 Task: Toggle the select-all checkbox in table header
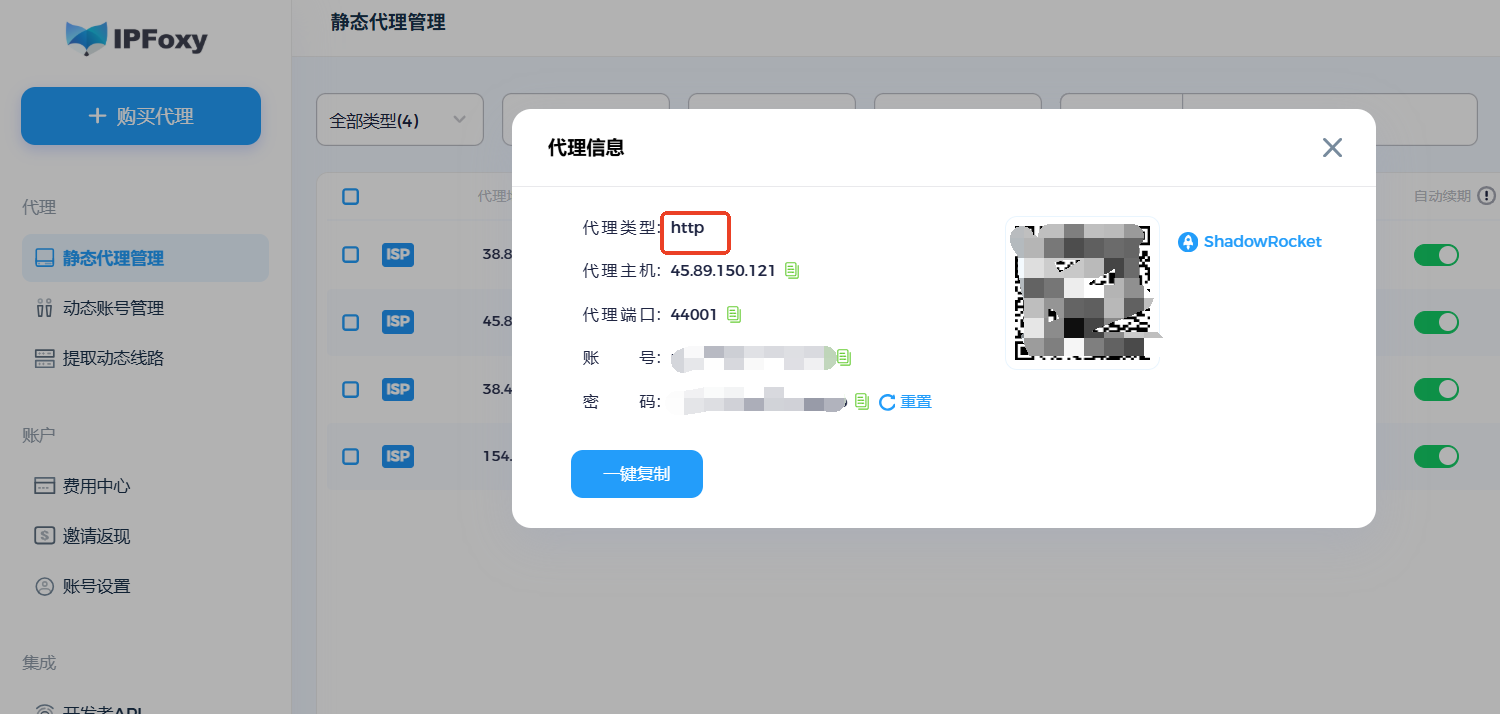[x=350, y=196]
